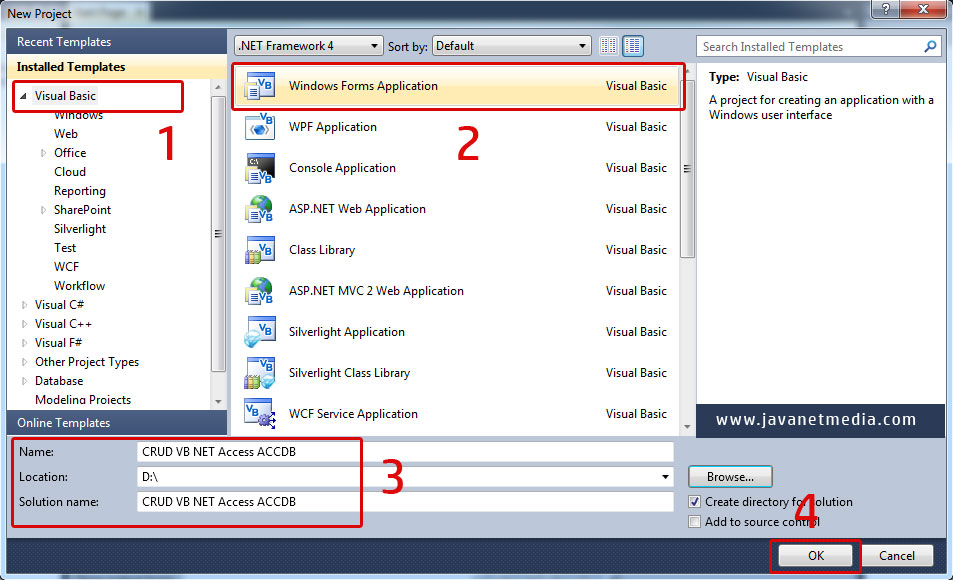This screenshot has height=580, width=953.
Task: Click the Console Application template icon
Action: [260, 168]
